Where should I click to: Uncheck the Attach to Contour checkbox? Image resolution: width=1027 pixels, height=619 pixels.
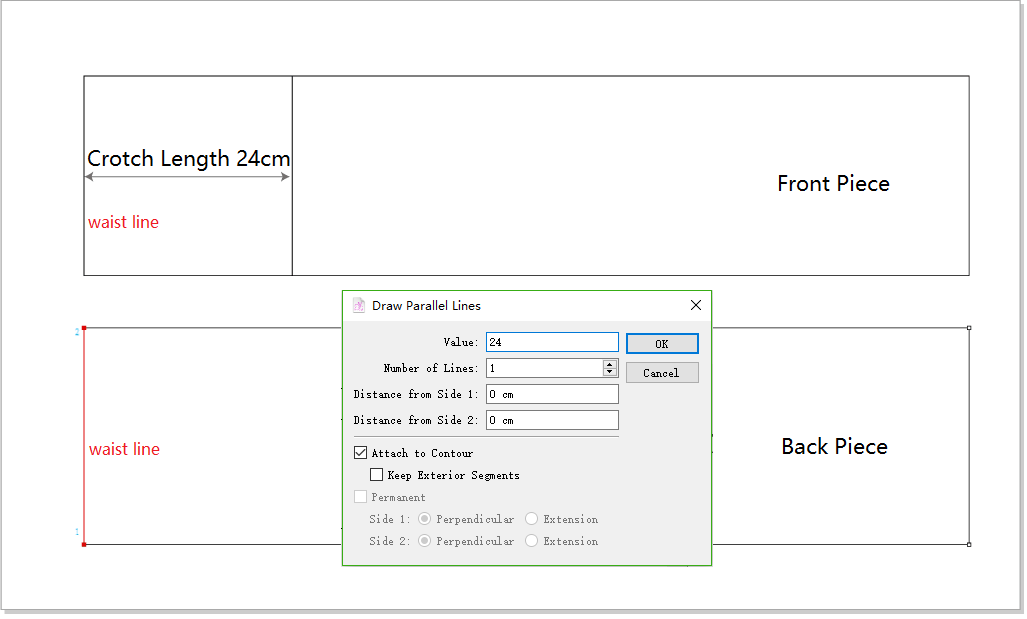point(361,453)
